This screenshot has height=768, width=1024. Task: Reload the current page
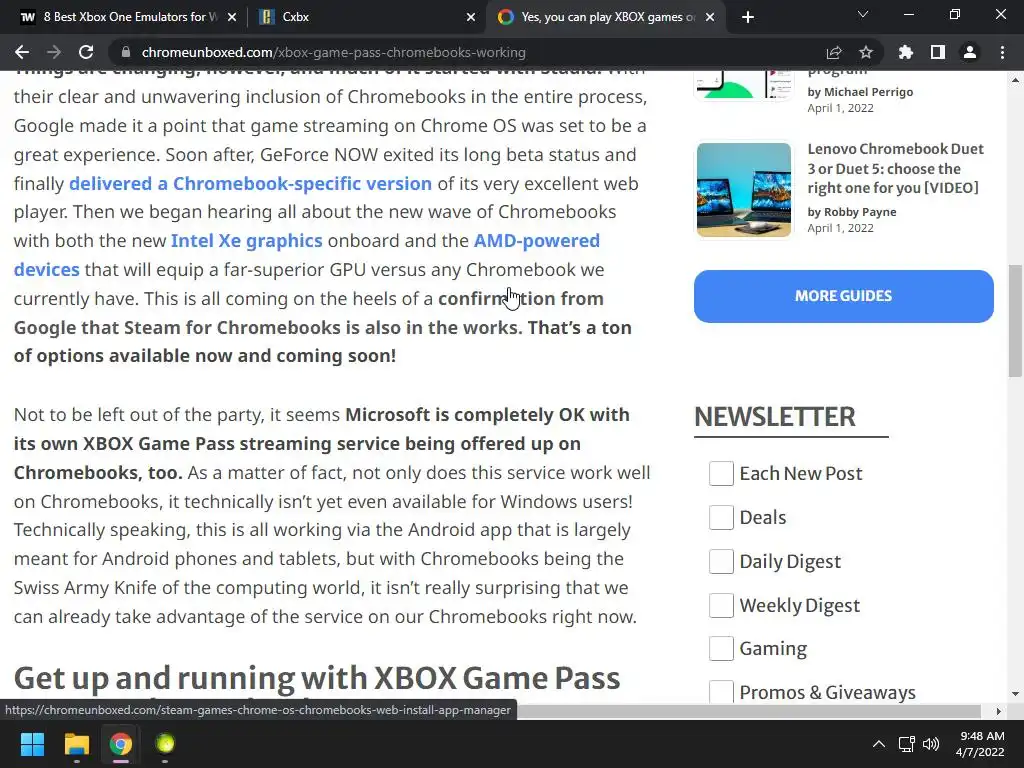click(x=86, y=52)
